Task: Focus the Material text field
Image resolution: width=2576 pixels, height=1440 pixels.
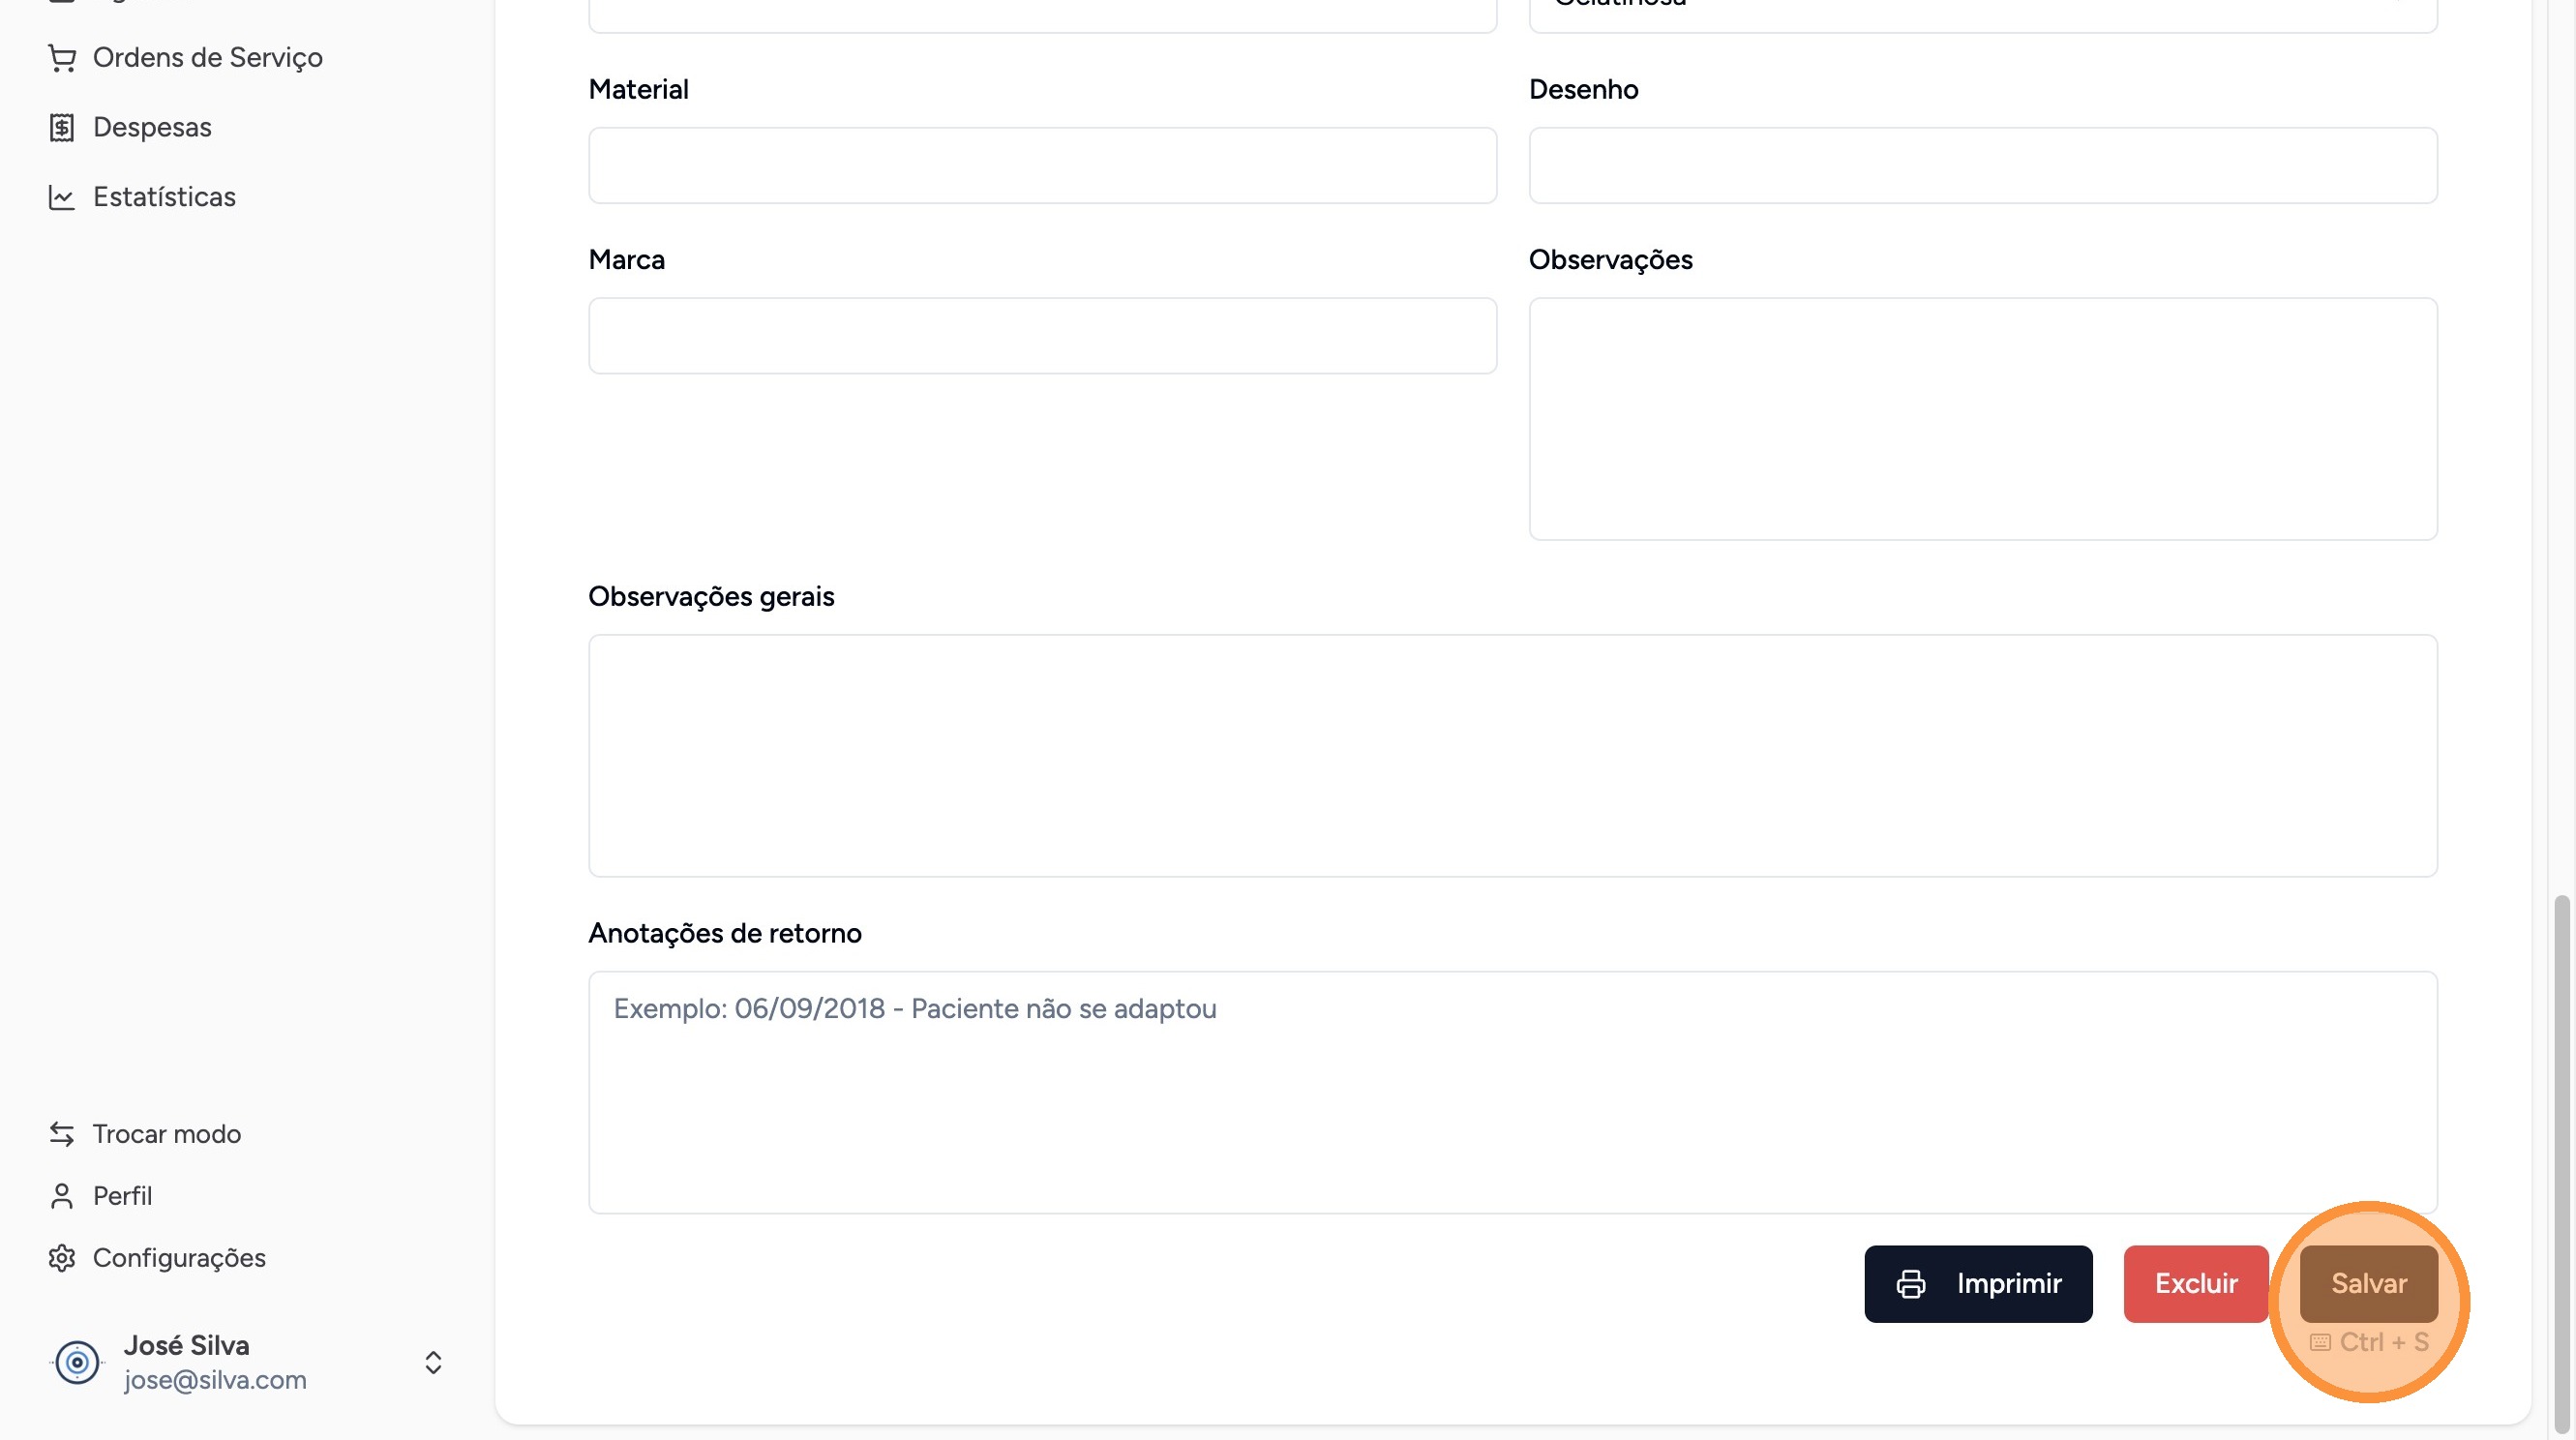Action: click(x=1042, y=166)
